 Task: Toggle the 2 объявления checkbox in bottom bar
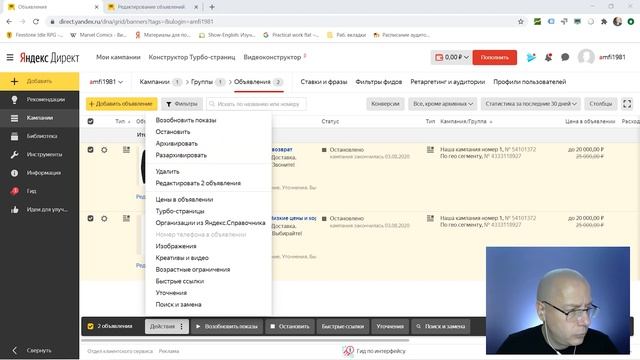91,326
